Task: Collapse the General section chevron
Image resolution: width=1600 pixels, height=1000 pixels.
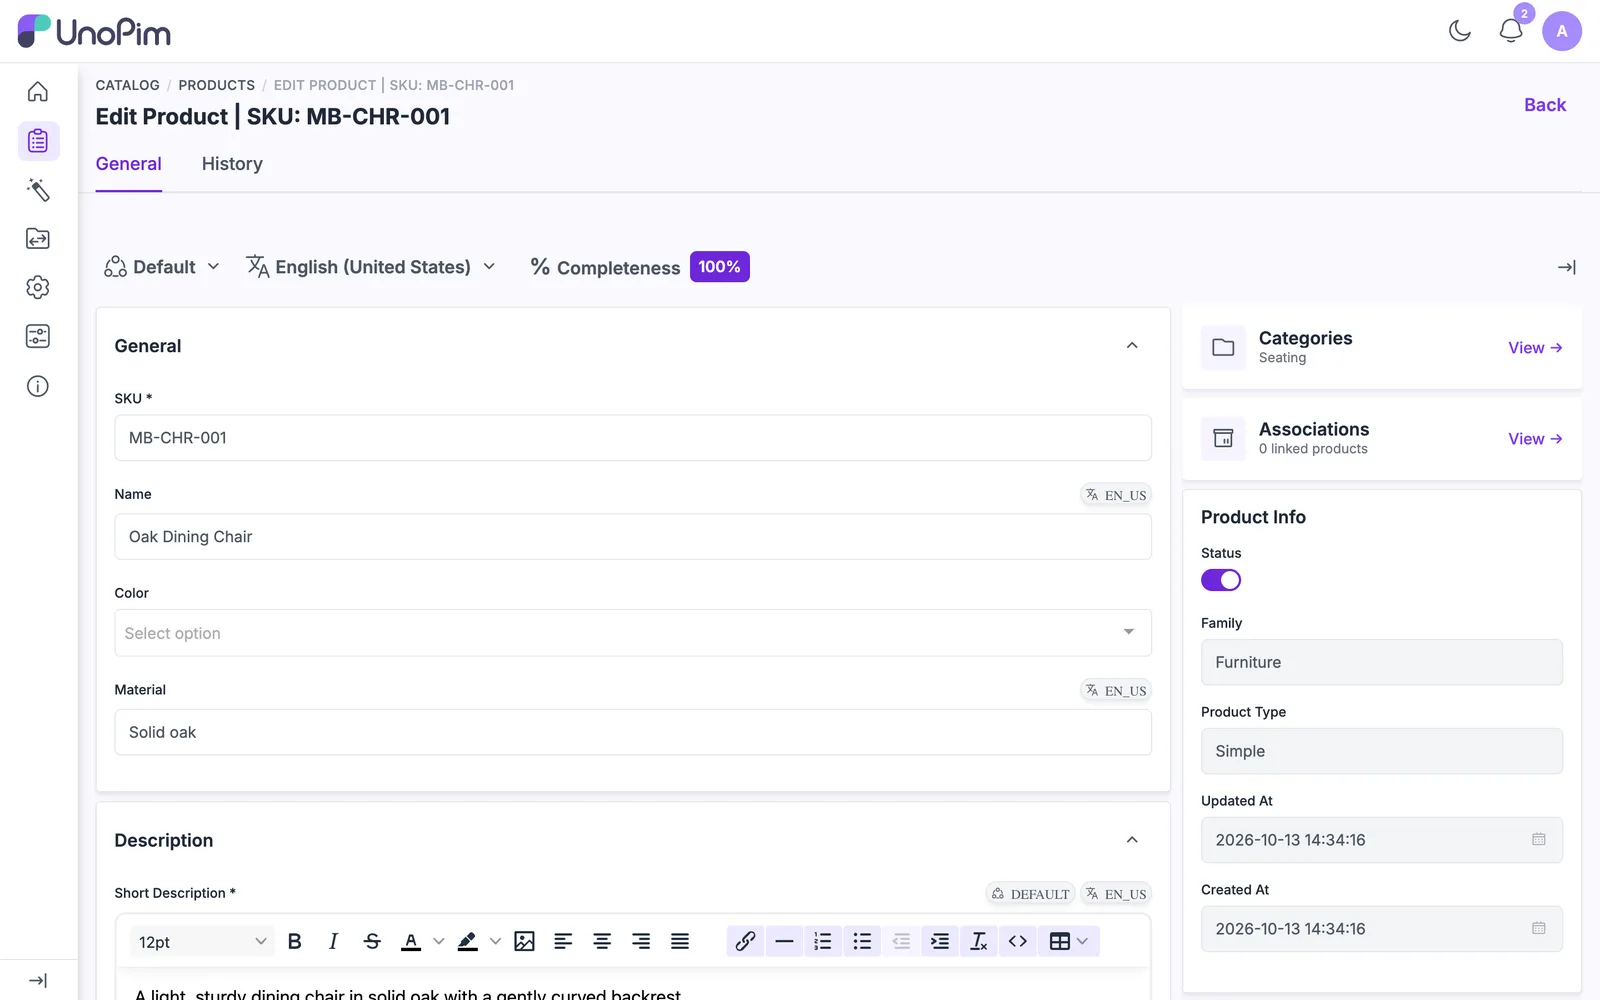Action: 1132,346
